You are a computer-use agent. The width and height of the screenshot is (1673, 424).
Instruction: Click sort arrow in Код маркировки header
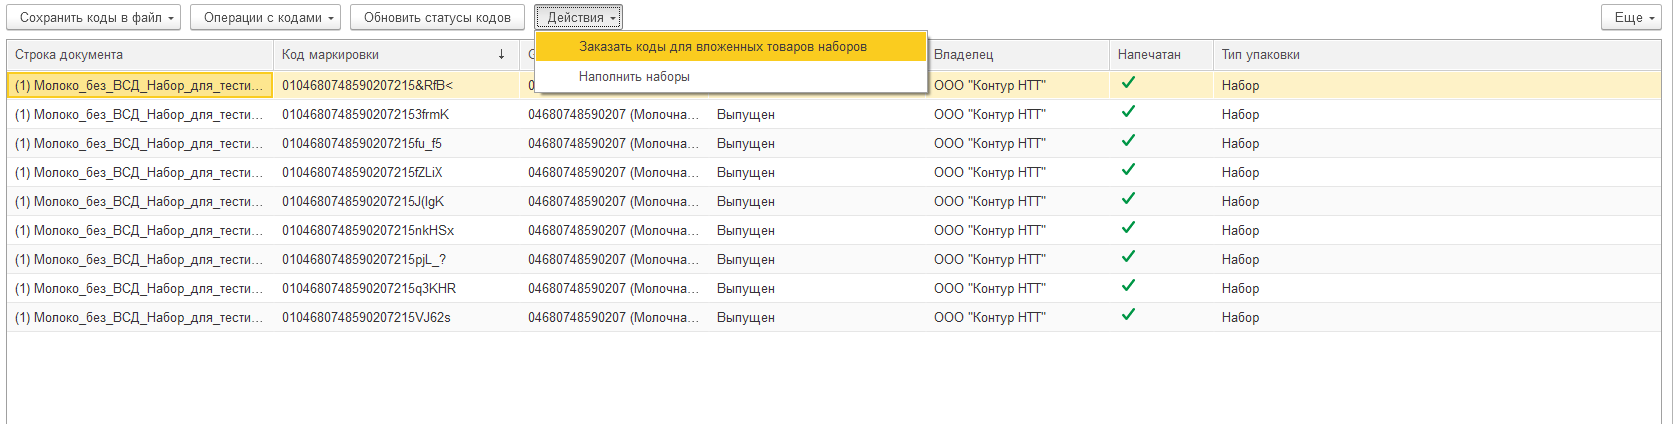[501, 55]
